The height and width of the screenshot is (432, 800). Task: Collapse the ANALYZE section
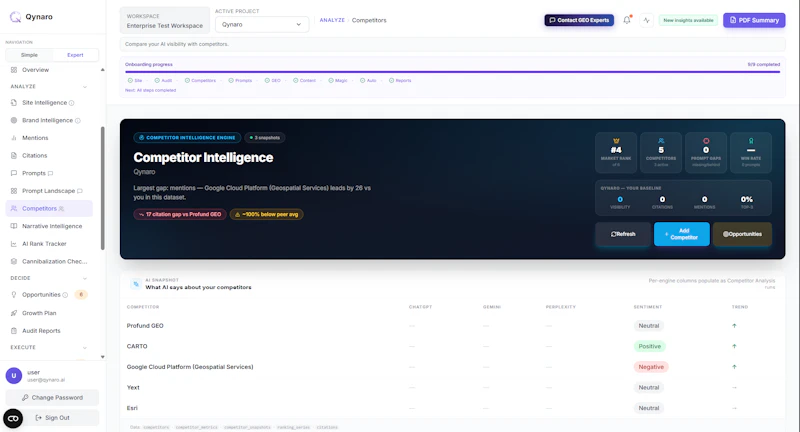pyautogui.click(x=85, y=87)
